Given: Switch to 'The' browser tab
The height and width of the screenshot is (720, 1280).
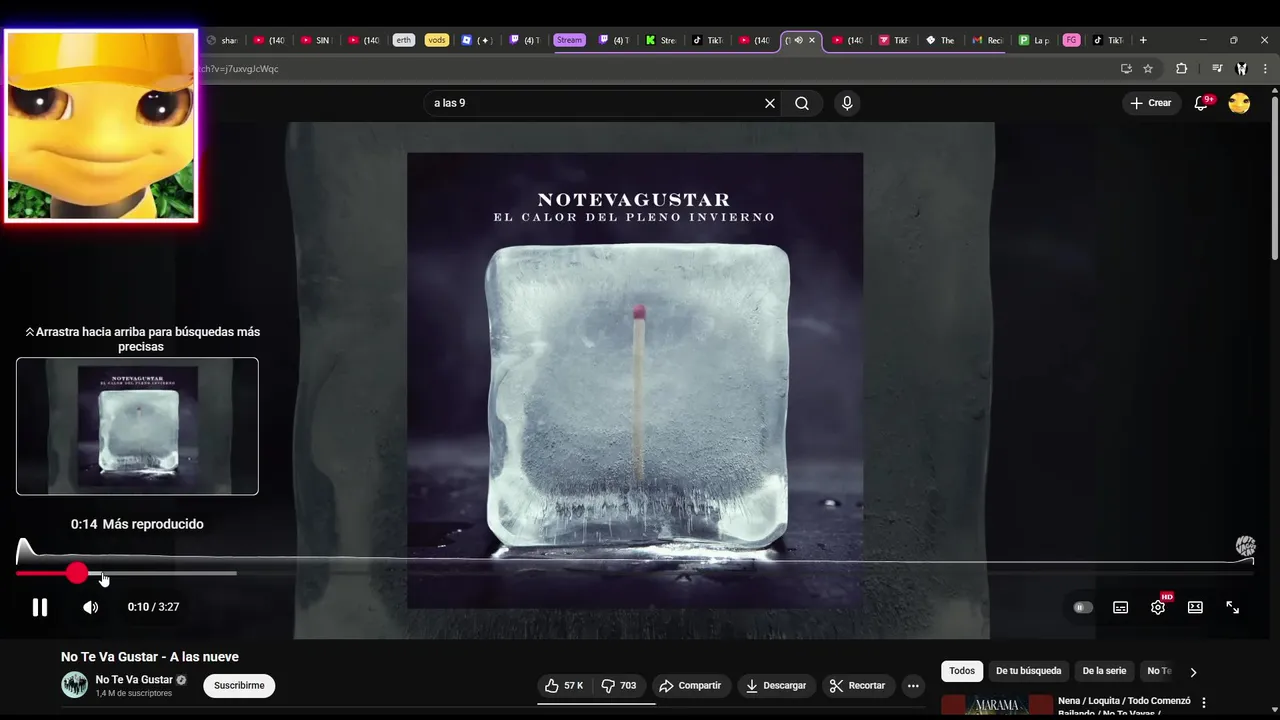Looking at the screenshot, I should click(x=940, y=40).
